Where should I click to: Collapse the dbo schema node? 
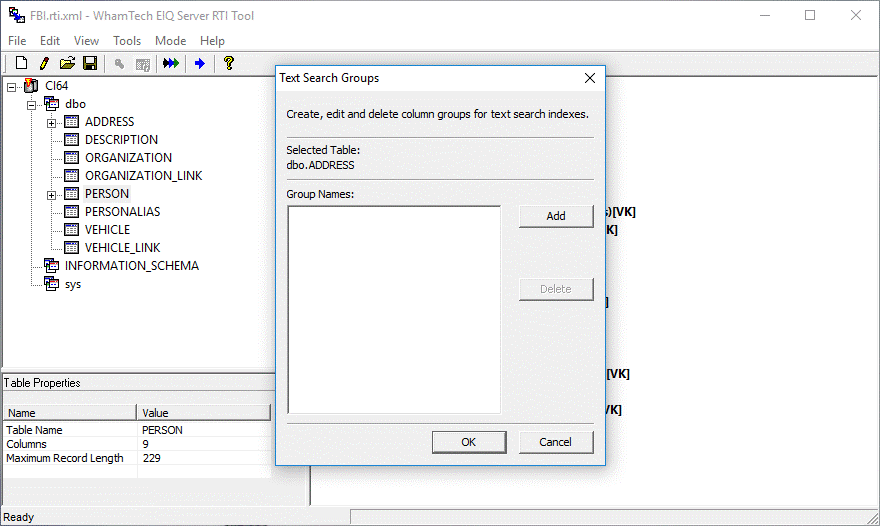tap(32, 104)
